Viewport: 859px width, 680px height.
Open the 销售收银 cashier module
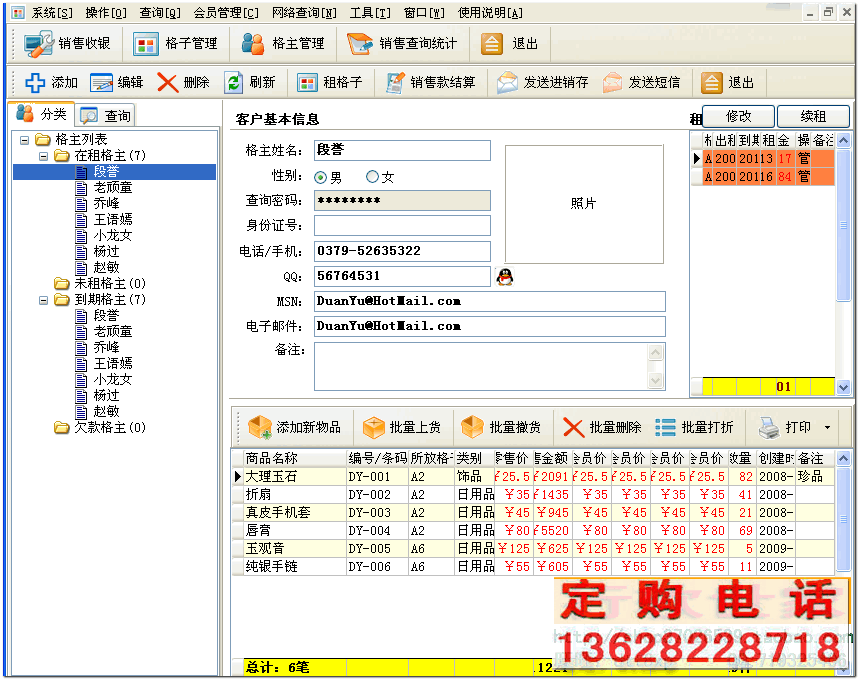pyautogui.click(x=67, y=44)
